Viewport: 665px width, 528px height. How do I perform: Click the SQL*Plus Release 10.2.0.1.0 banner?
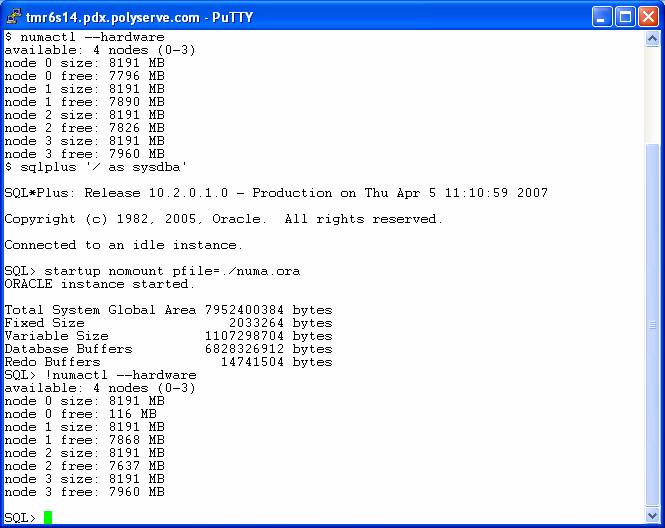pyautogui.click(x=276, y=193)
